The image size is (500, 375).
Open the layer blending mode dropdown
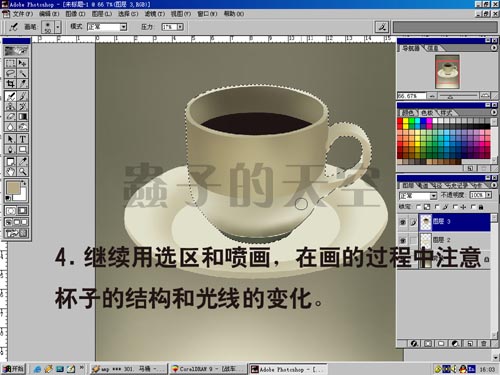click(433, 196)
